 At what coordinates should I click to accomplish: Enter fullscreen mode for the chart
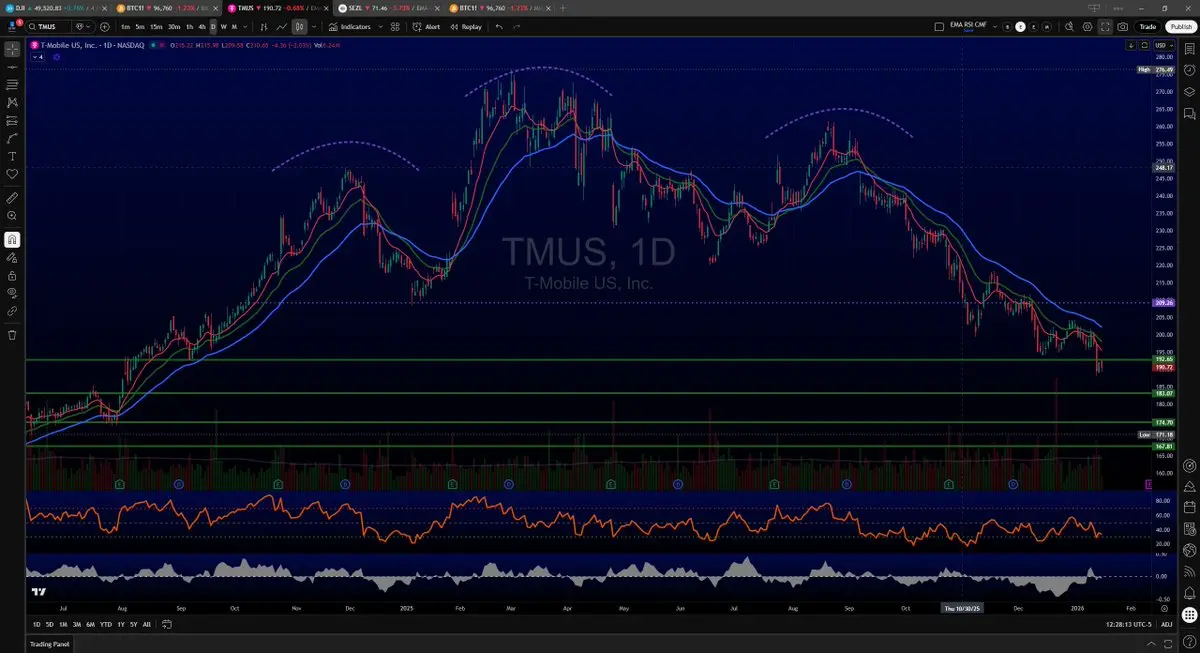tap(1105, 26)
